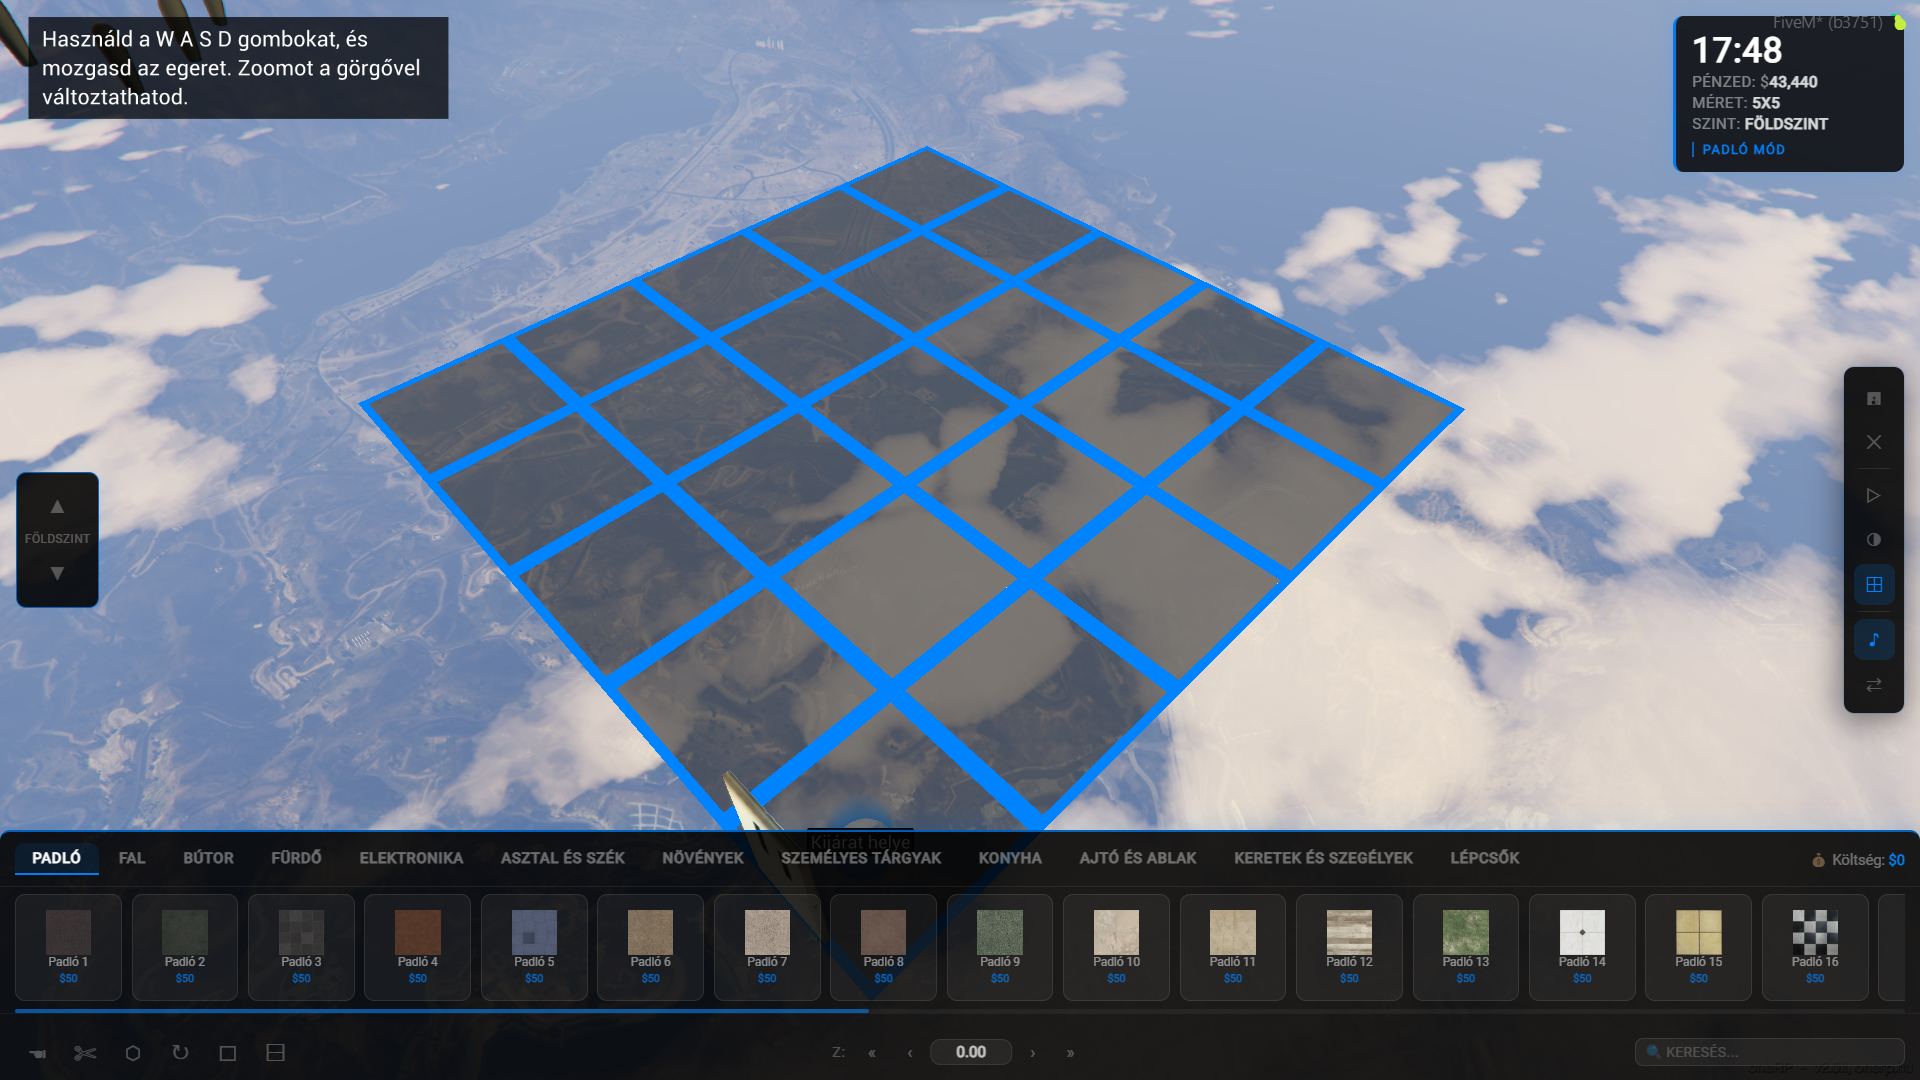Click the rotate arrow tool icon
This screenshot has width=1920, height=1080.
pos(180,1052)
